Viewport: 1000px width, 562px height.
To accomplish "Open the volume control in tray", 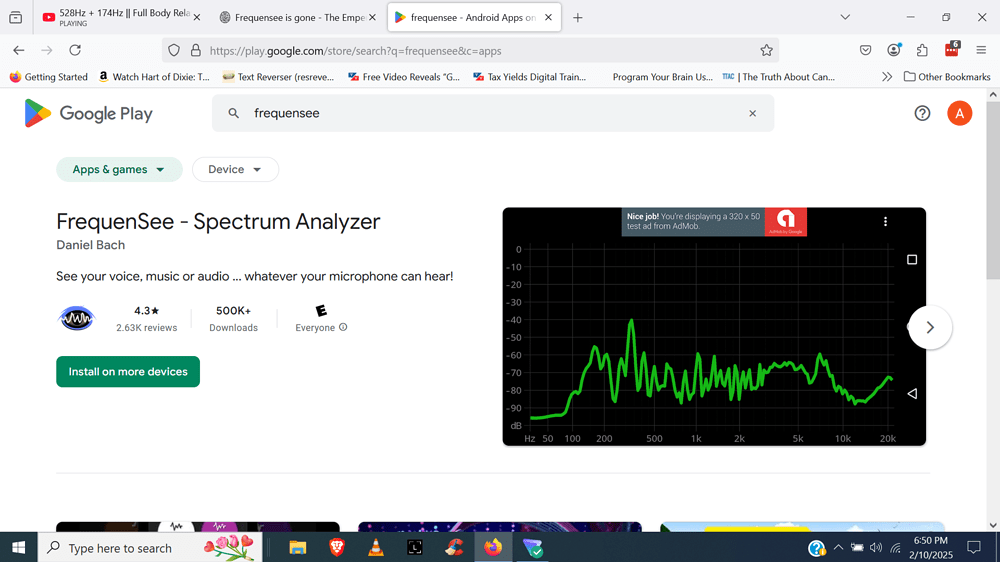I will (876, 547).
